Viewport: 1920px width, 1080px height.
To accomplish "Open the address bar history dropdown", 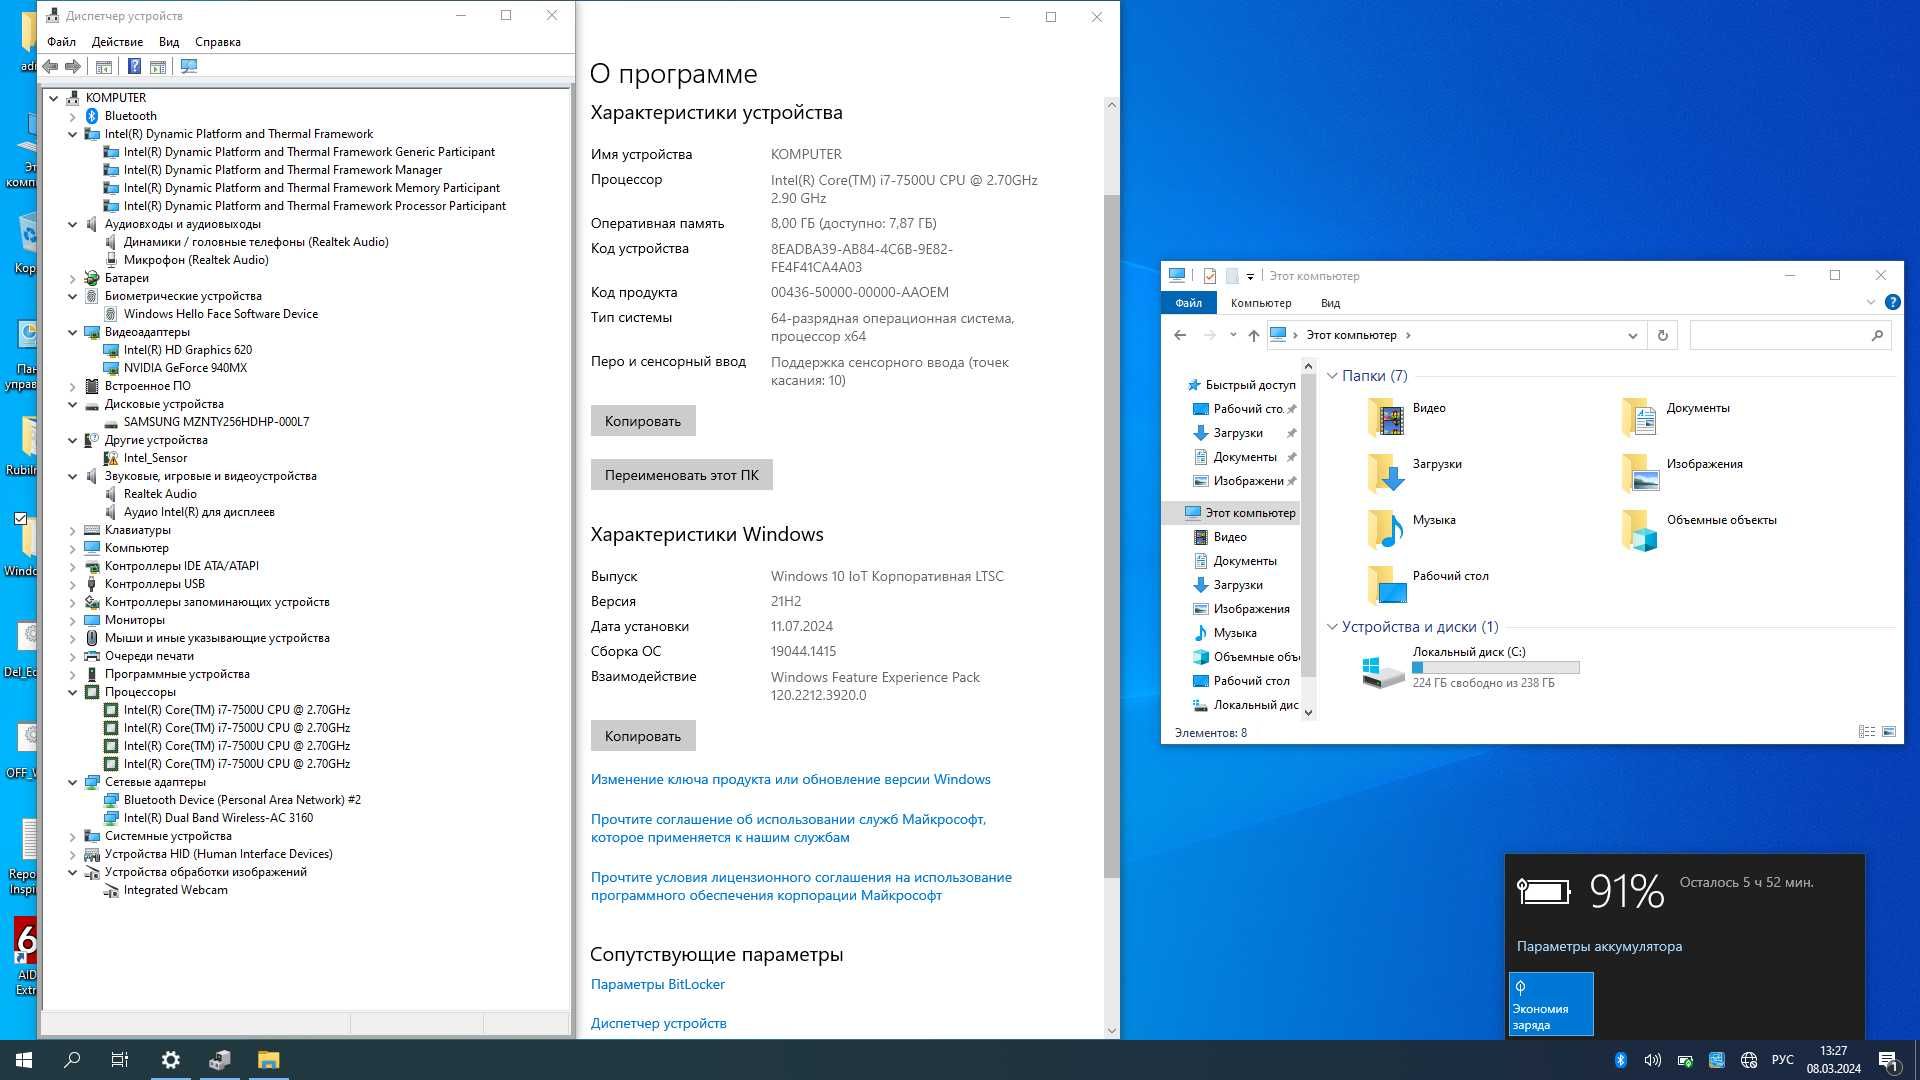I will 1632,336.
